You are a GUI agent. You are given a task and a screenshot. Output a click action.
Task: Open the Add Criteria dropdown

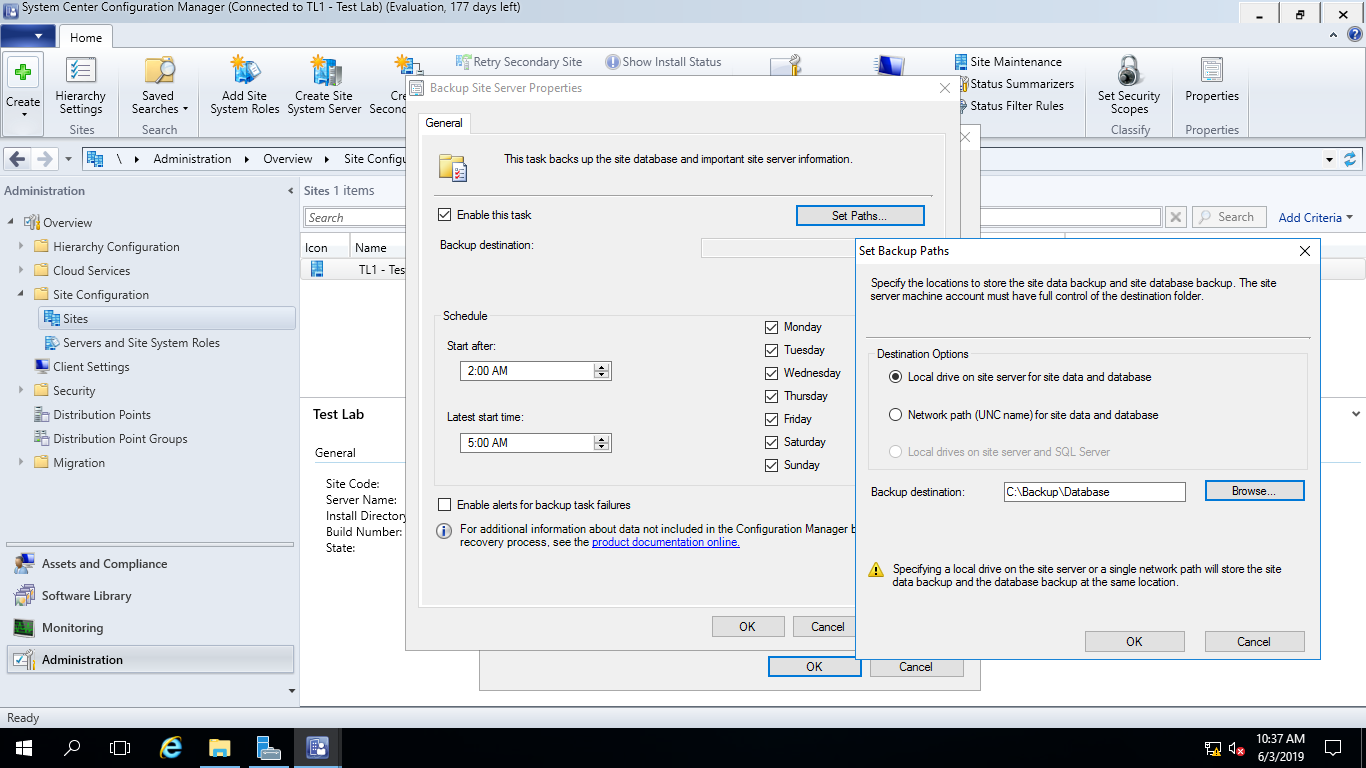(x=1315, y=217)
